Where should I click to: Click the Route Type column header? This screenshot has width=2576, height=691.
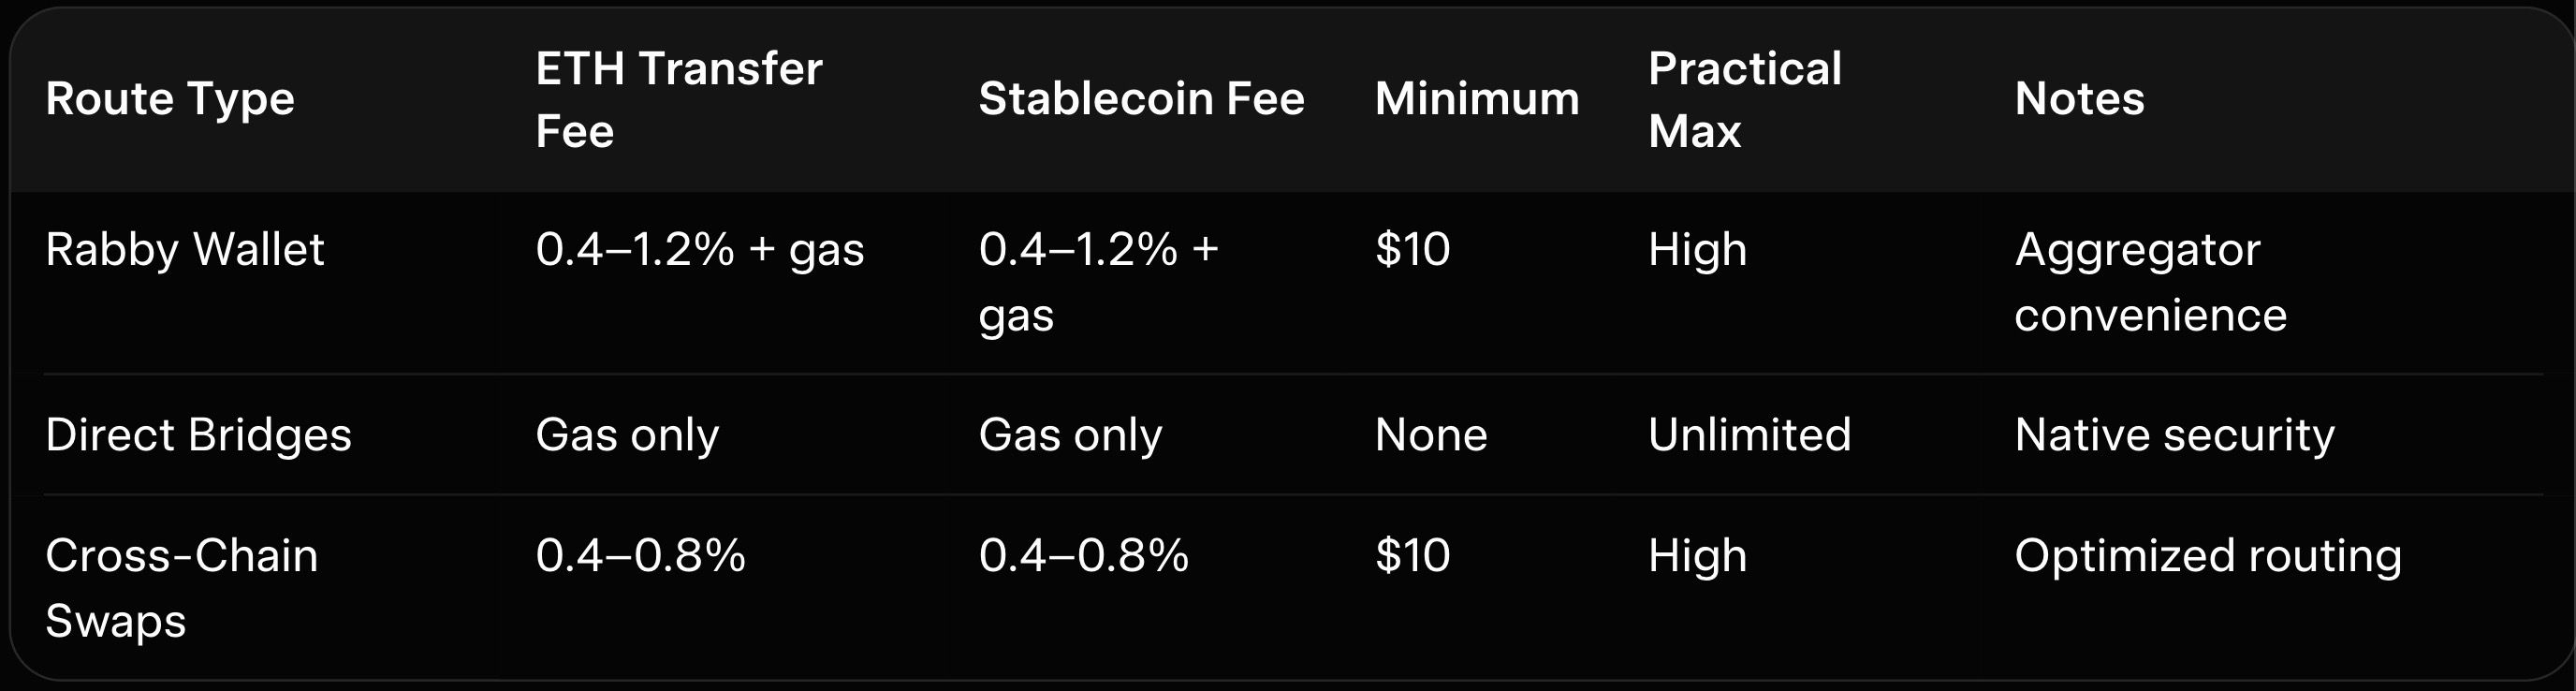170,99
